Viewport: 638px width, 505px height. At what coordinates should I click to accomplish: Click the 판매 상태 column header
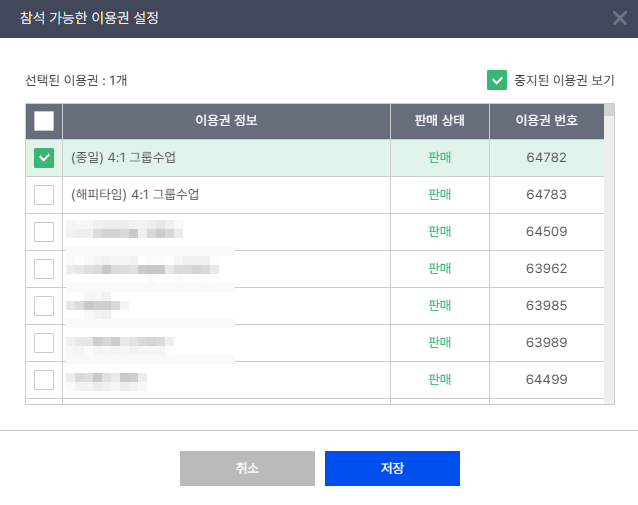[x=440, y=121]
